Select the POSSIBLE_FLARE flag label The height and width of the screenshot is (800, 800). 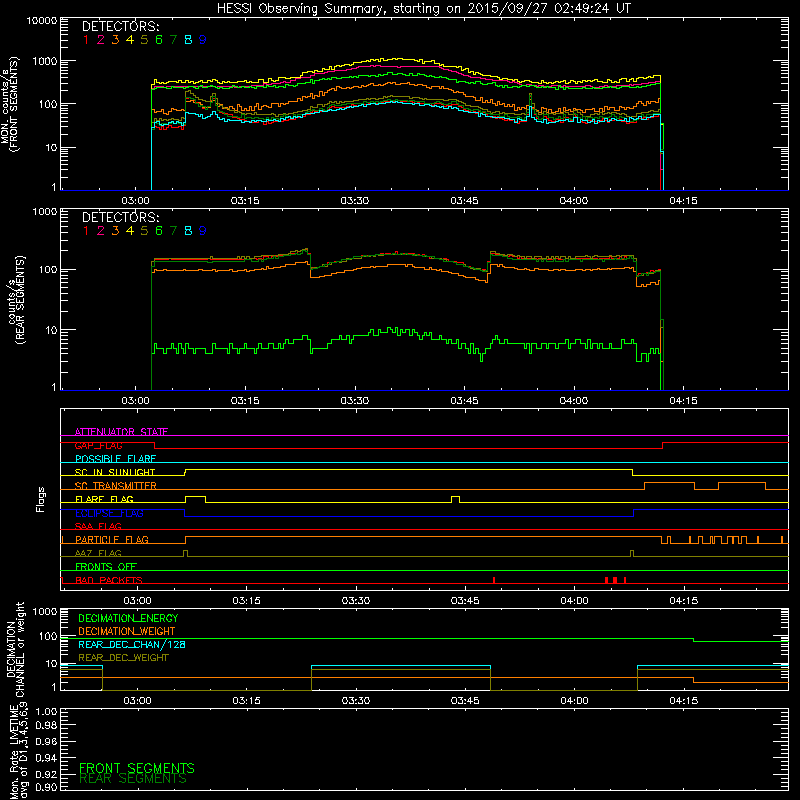point(115,459)
